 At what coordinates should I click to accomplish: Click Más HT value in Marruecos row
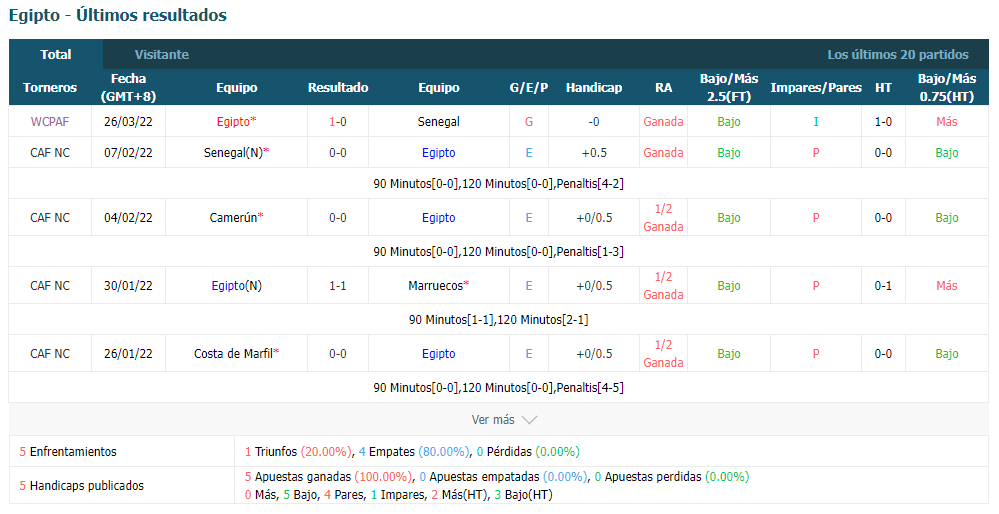947,285
